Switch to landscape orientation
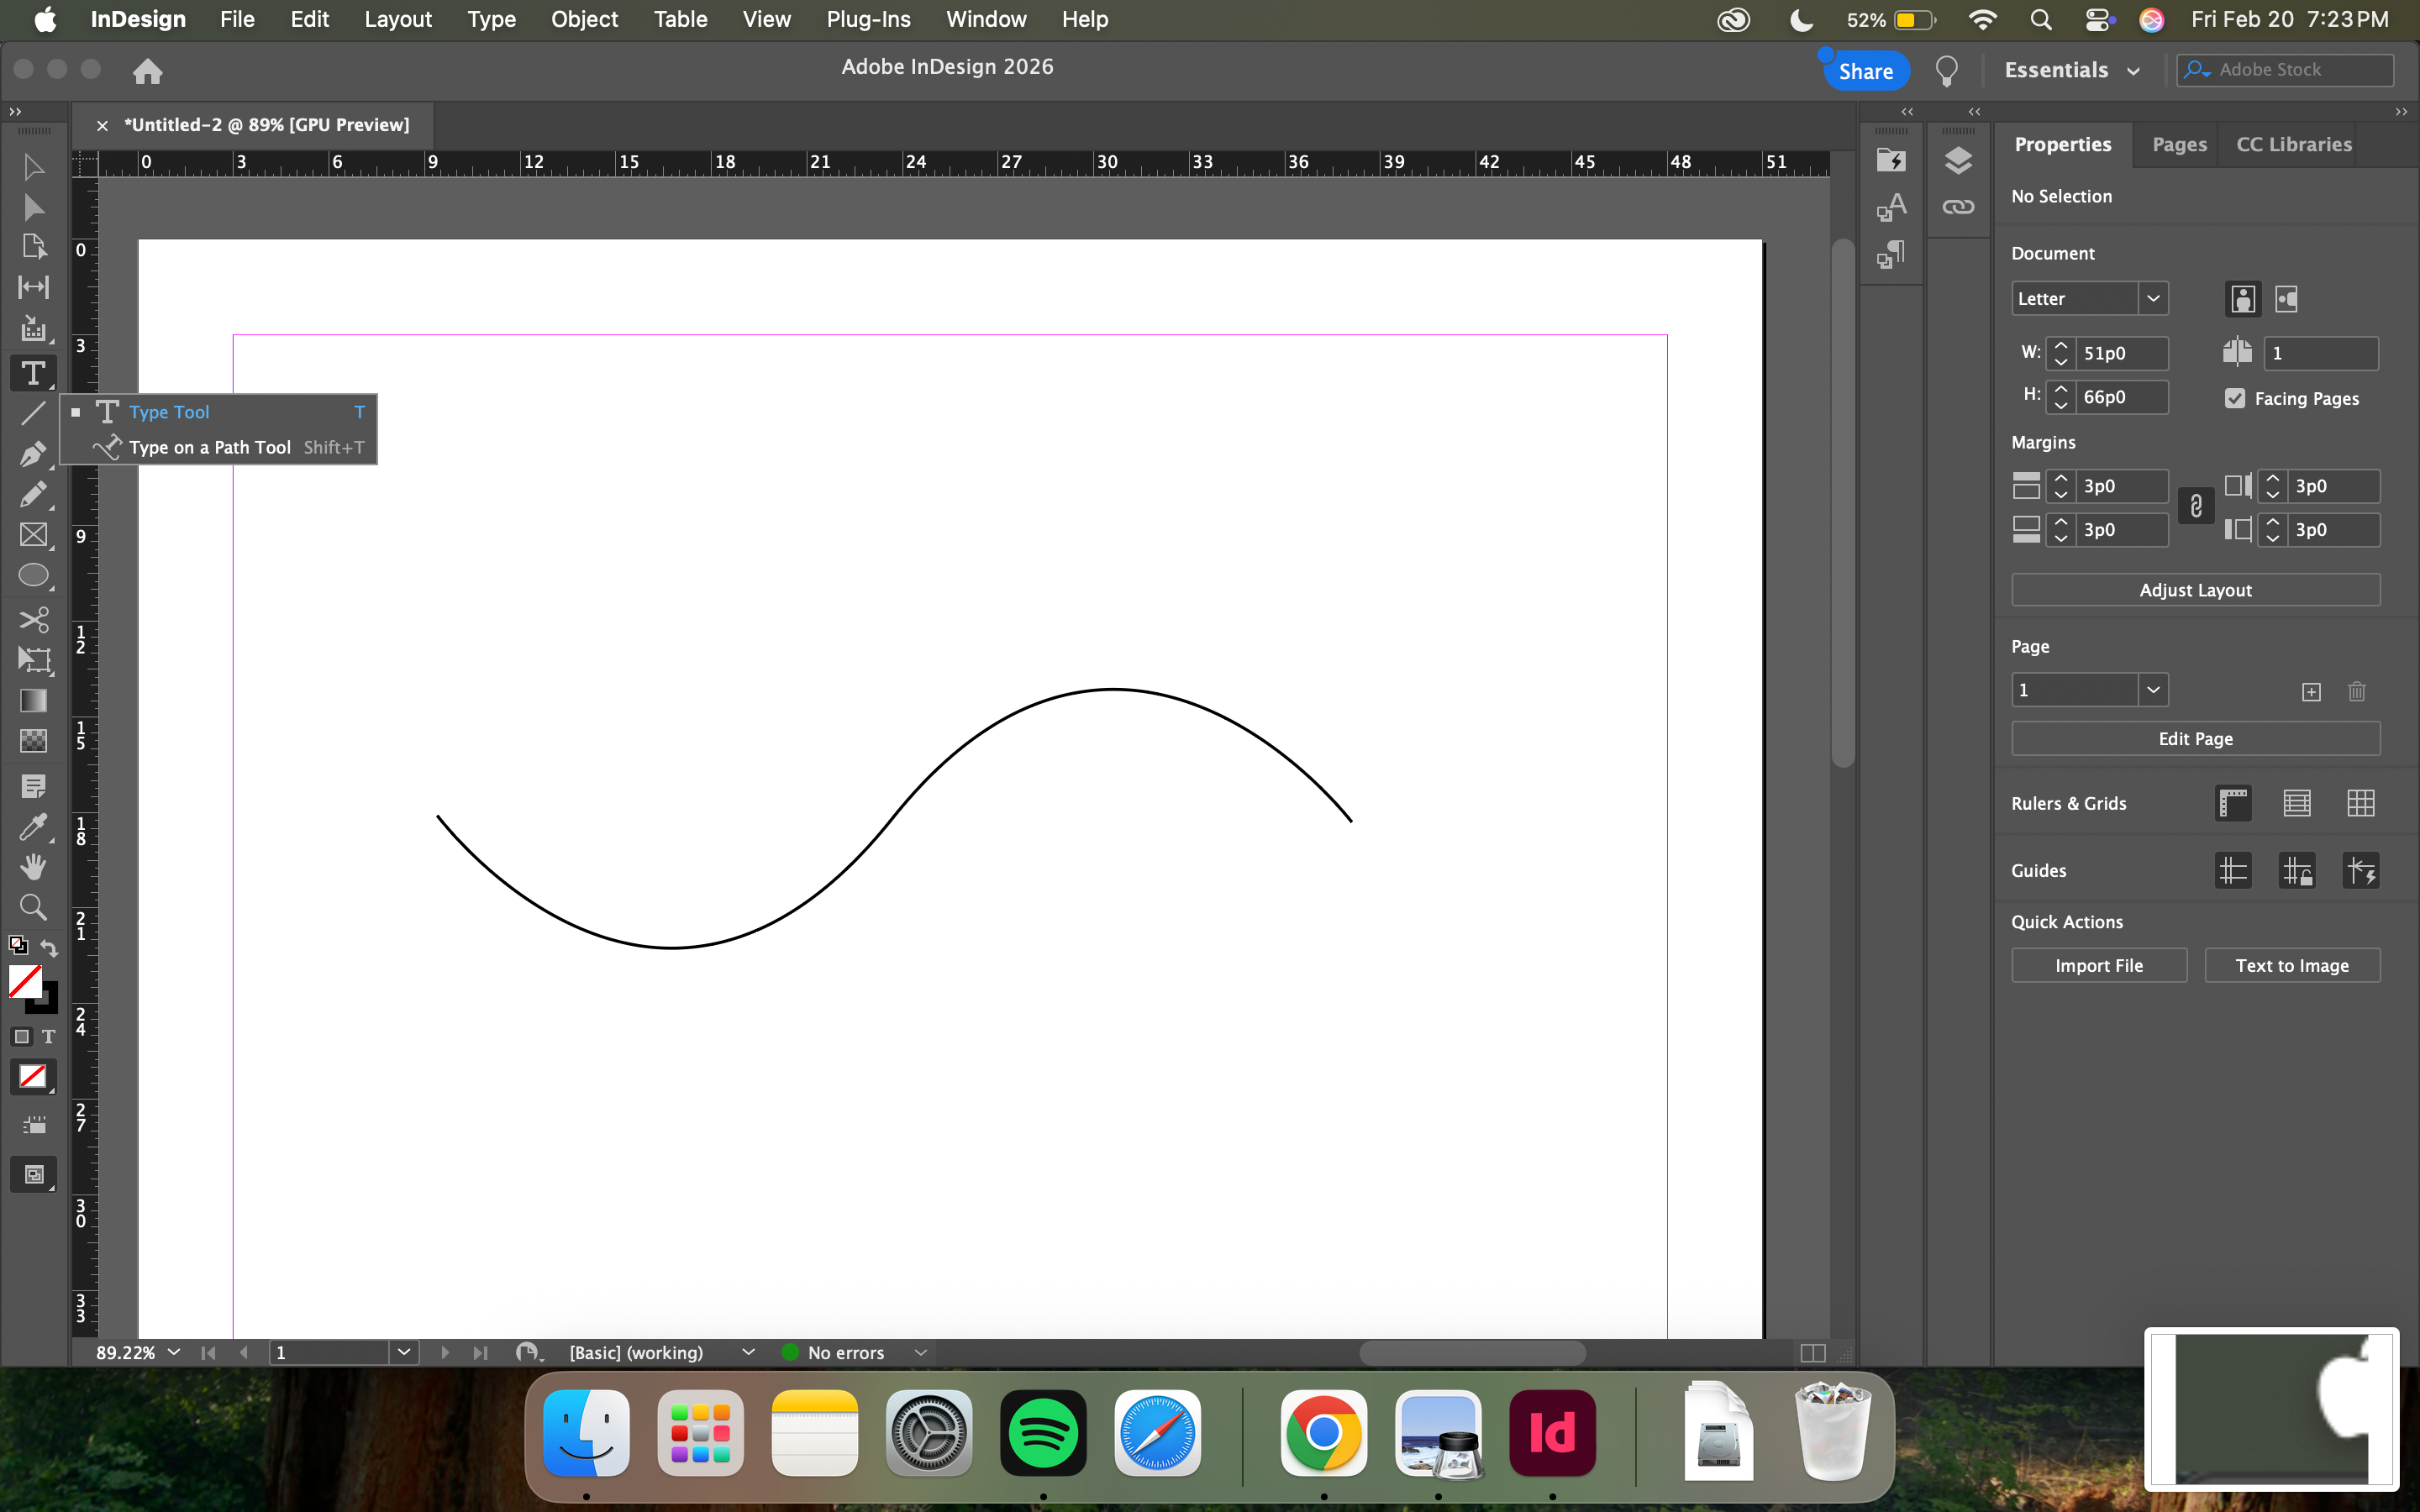The width and height of the screenshot is (2420, 1512). (2286, 299)
